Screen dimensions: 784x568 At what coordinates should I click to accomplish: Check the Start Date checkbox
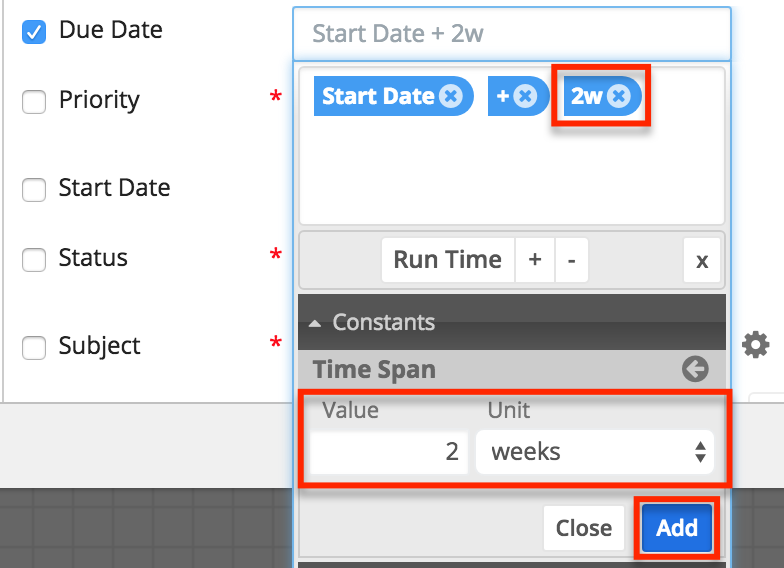(34, 189)
